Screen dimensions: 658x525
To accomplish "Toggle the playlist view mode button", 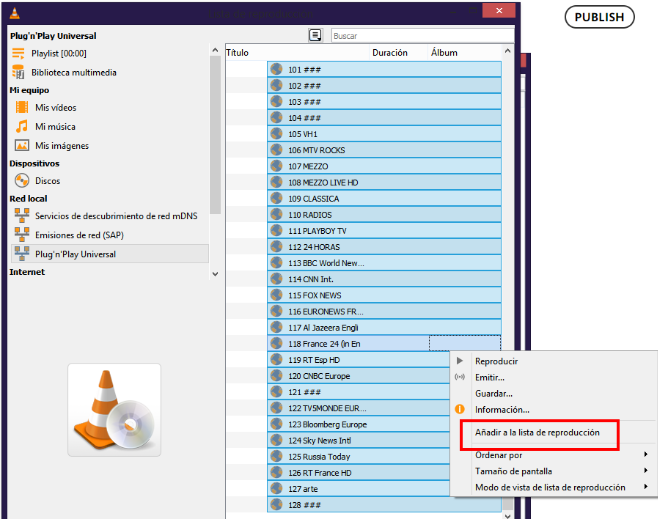I will point(315,36).
